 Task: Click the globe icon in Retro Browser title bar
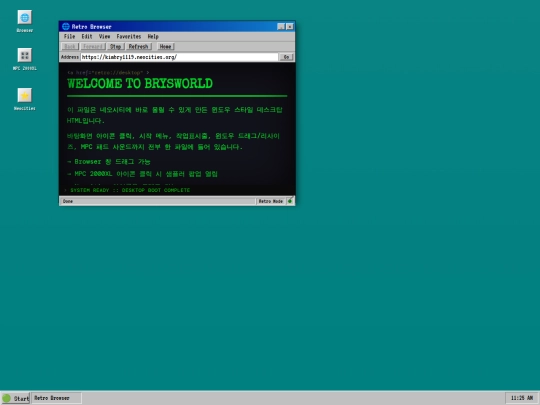65,27
